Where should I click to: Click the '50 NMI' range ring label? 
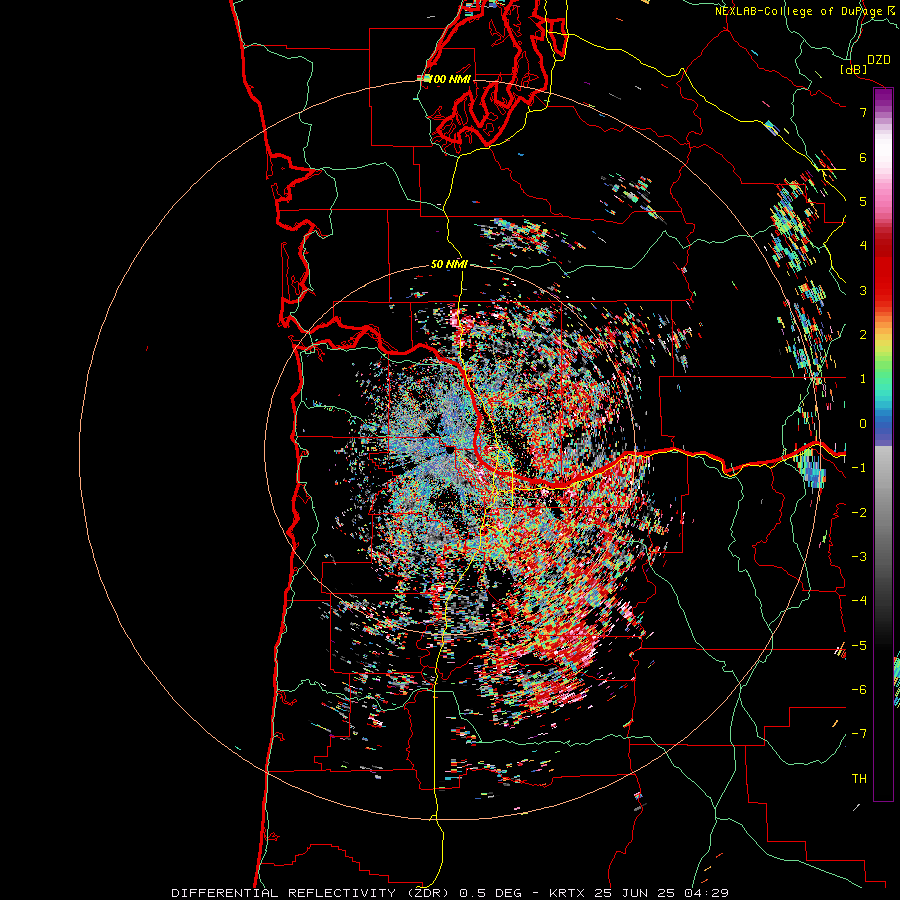tap(449, 265)
